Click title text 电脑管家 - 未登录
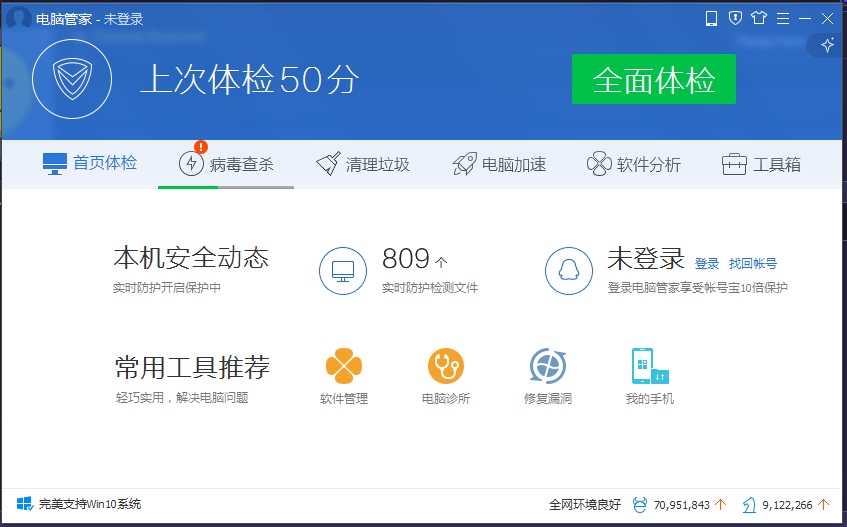 [x=90, y=19]
